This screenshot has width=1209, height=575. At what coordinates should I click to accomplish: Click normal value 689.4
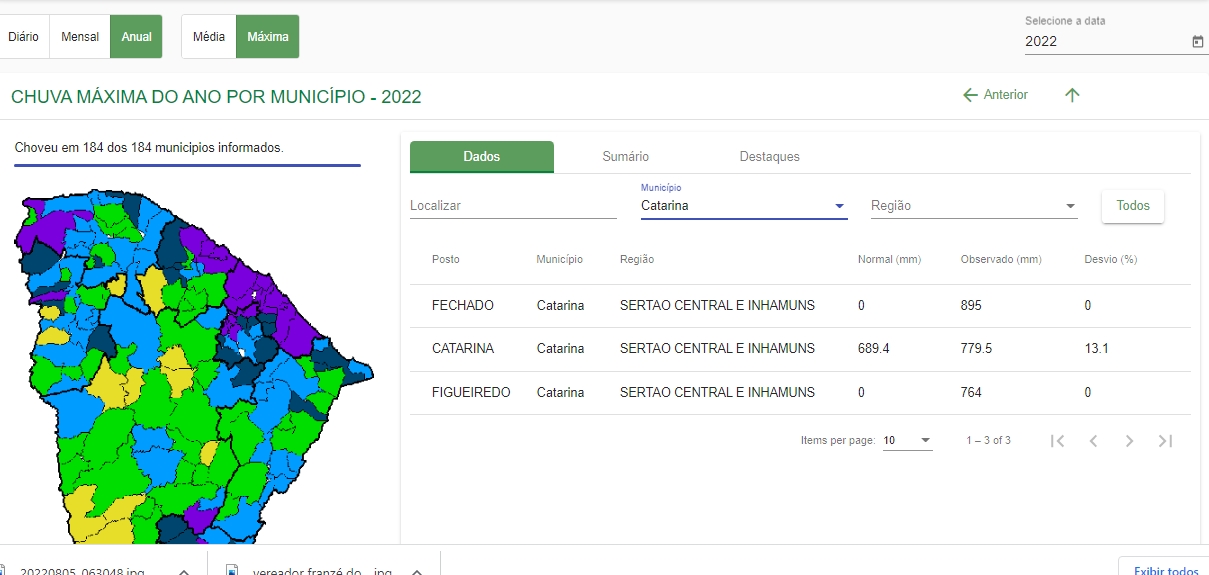click(874, 349)
